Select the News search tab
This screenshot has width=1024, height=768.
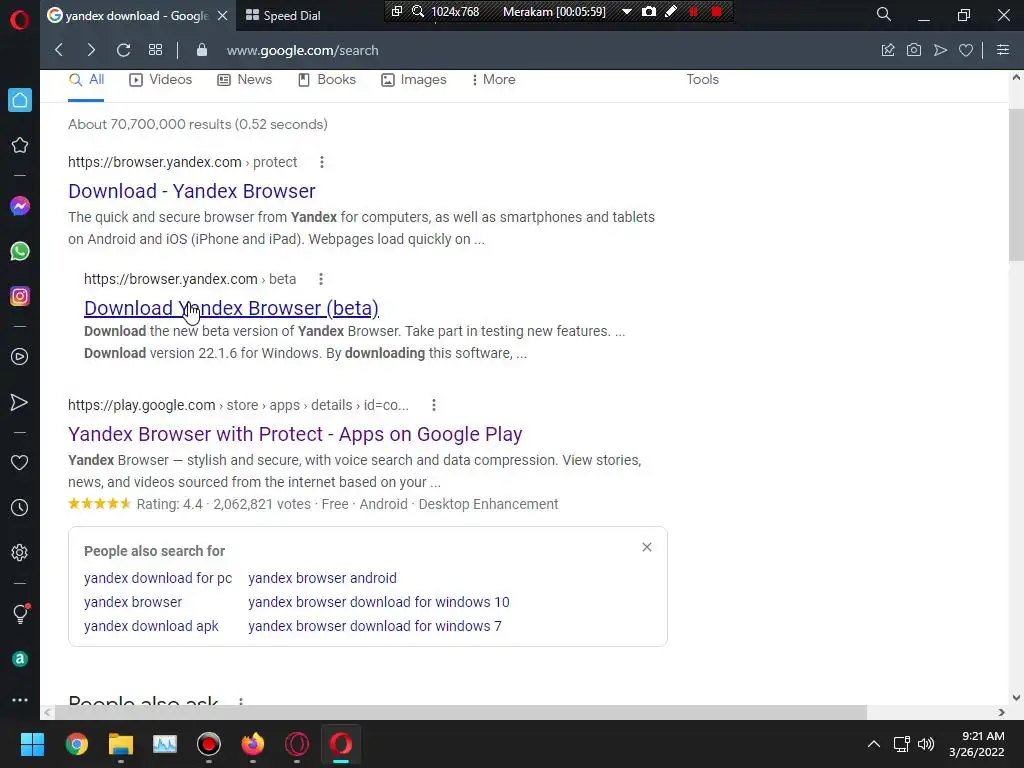click(244, 80)
